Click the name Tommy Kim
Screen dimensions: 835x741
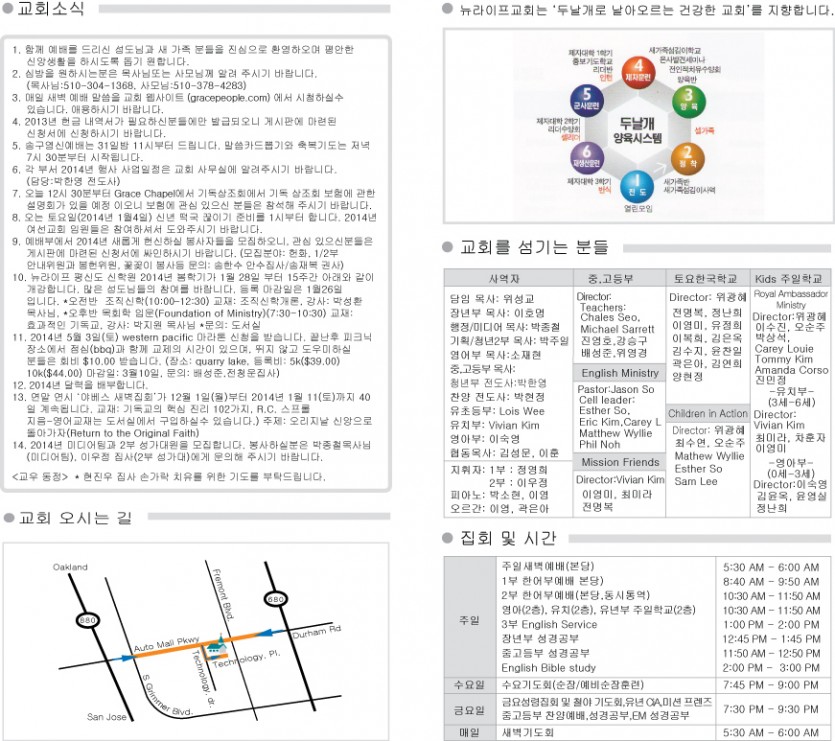click(x=783, y=359)
